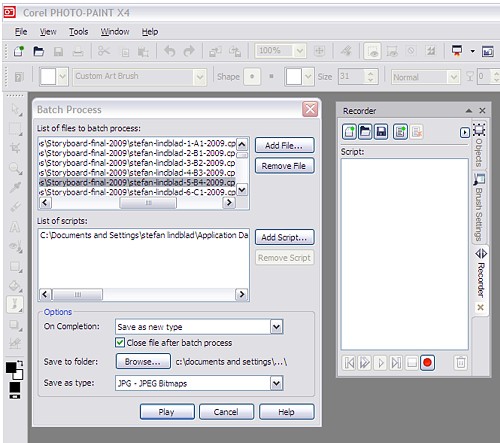
Task: Switch to the Brush Settings docker tab
Action: (479, 207)
